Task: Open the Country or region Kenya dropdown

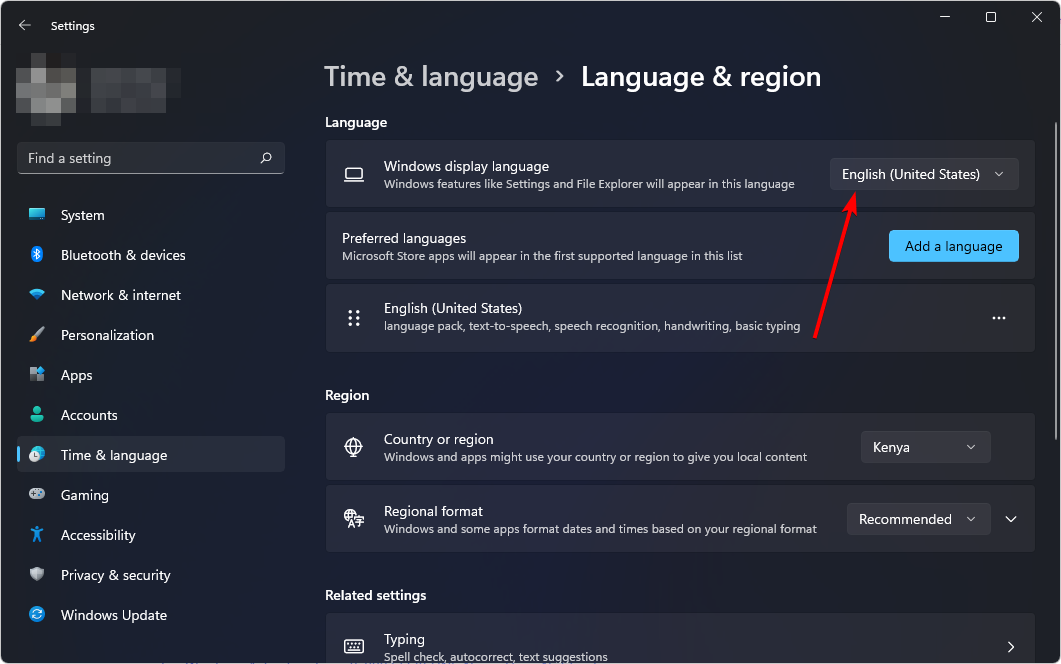Action: pos(924,446)
